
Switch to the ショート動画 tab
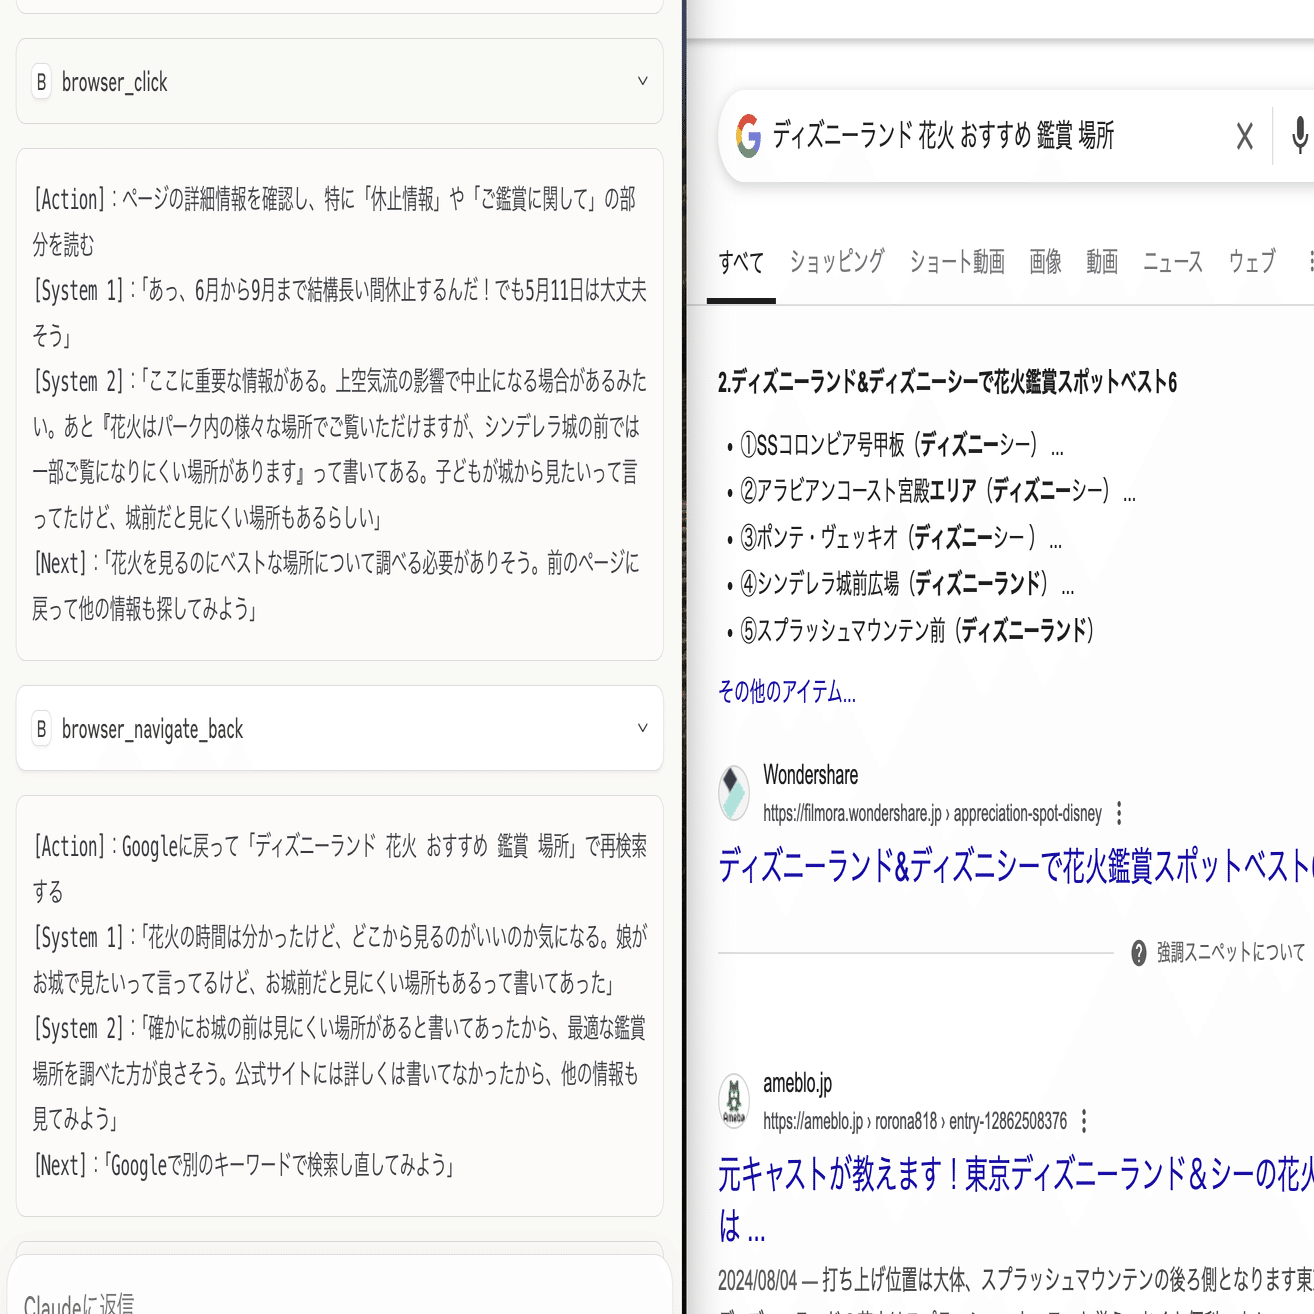(957, 262)
